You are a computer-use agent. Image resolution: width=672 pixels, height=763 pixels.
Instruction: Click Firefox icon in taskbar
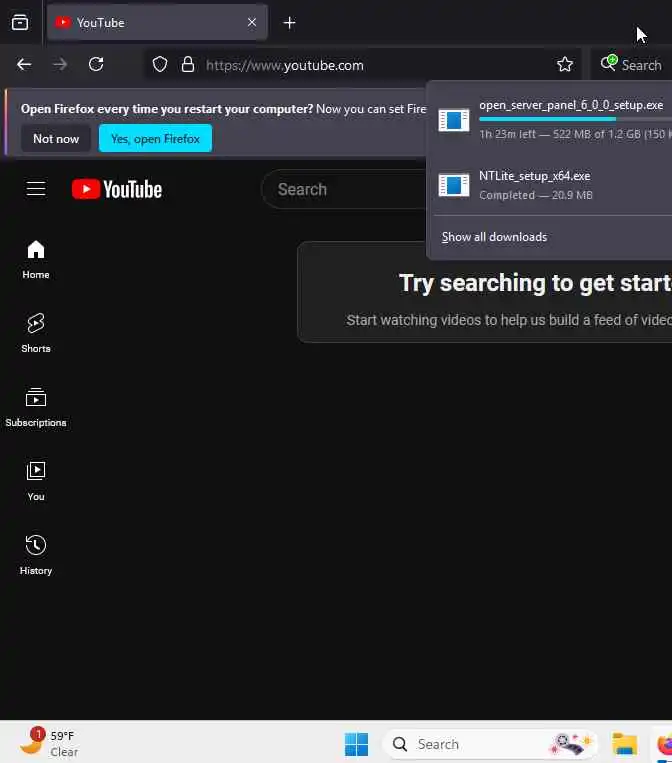pos(664,744)
